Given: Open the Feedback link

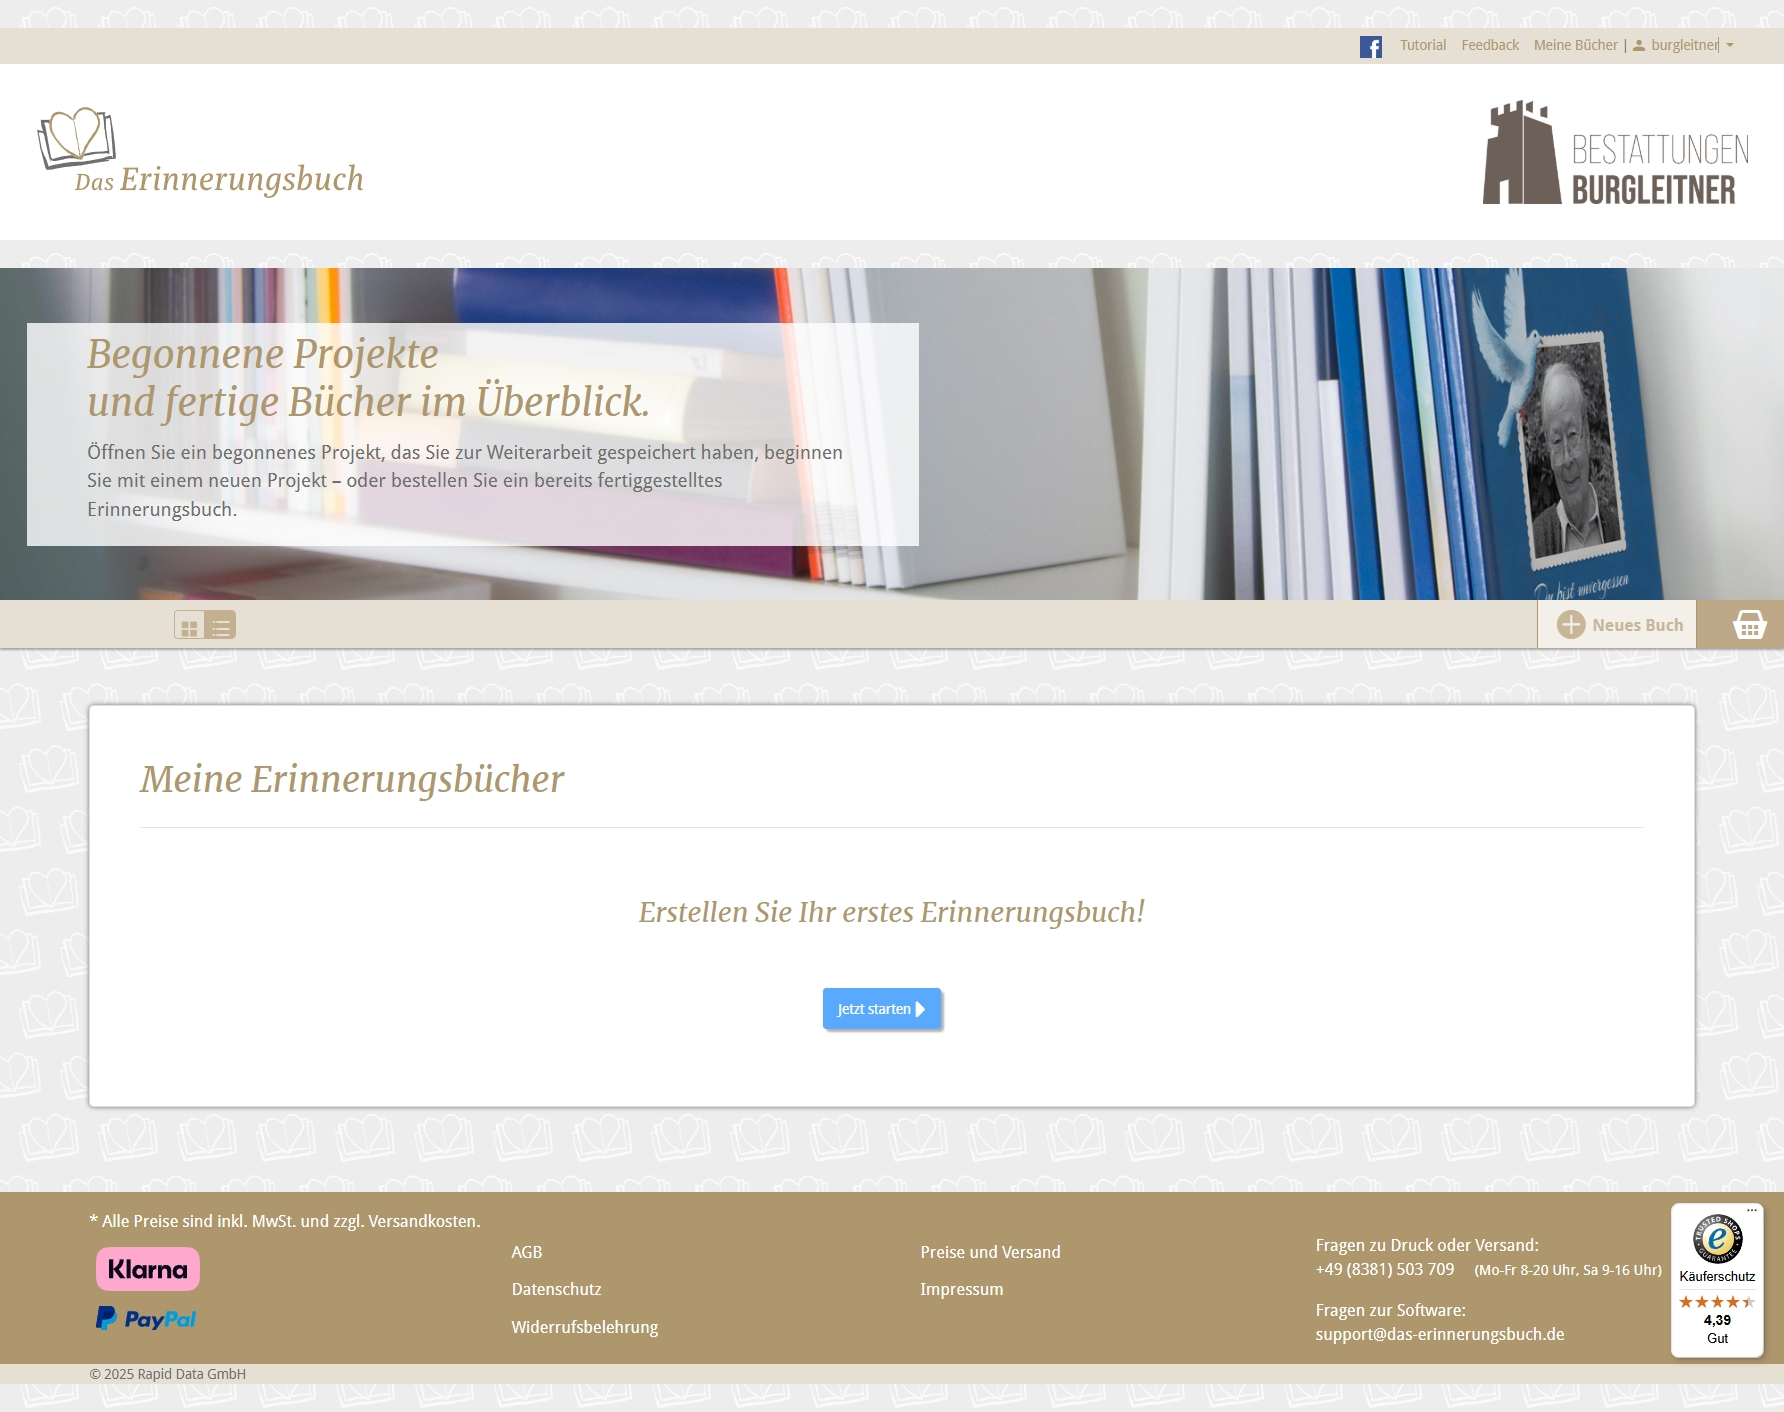Looking at the screenshot, I should [1489, 45].
